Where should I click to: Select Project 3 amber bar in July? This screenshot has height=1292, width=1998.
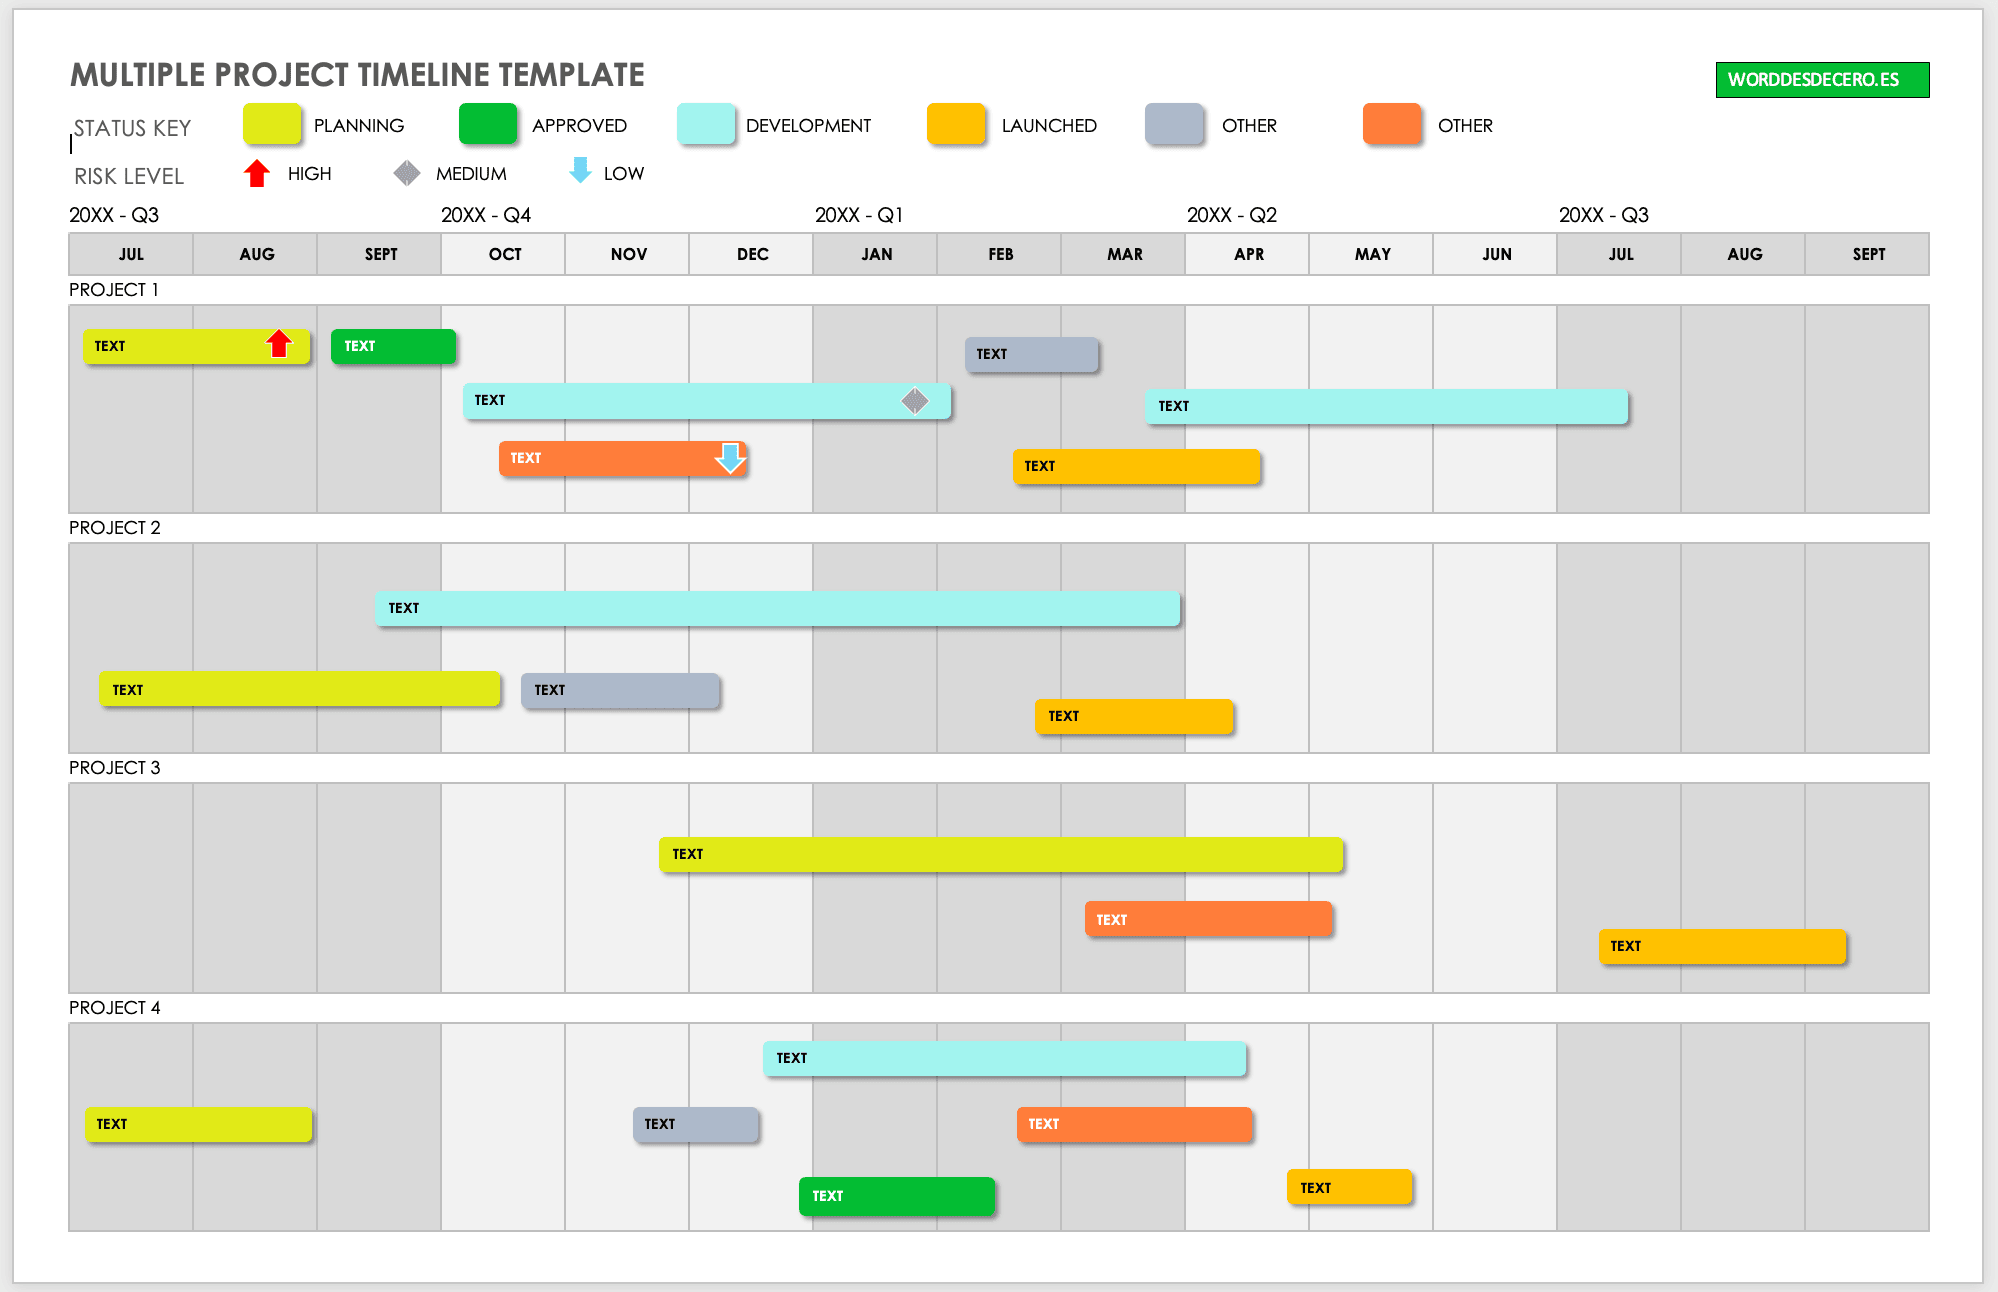point(1722,946)
